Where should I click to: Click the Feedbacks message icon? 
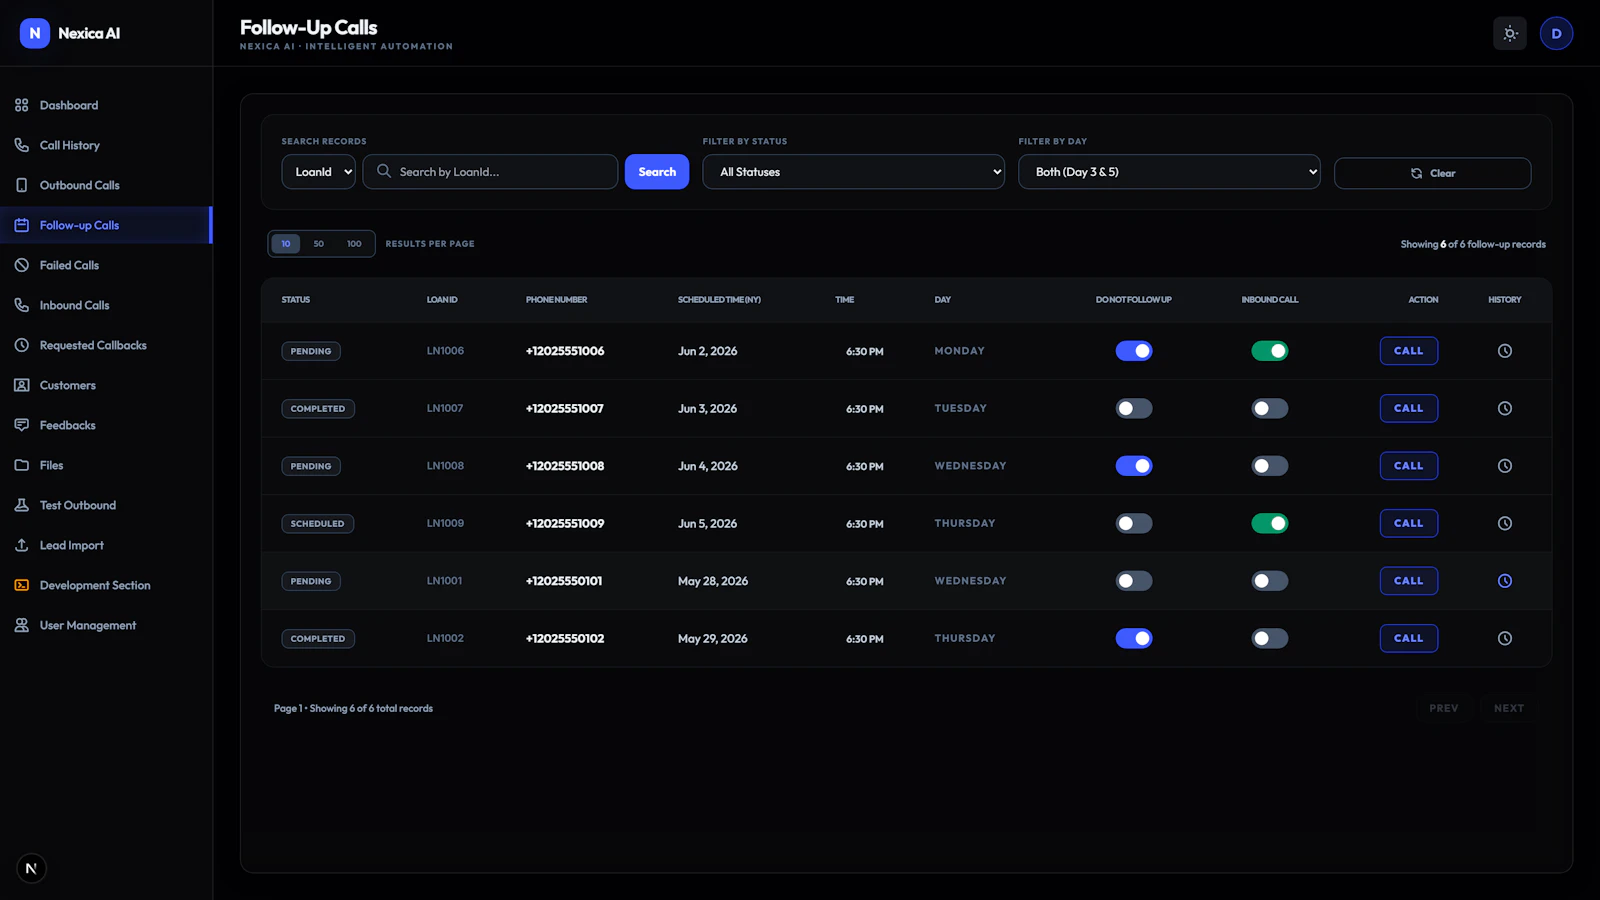point(21,425)
